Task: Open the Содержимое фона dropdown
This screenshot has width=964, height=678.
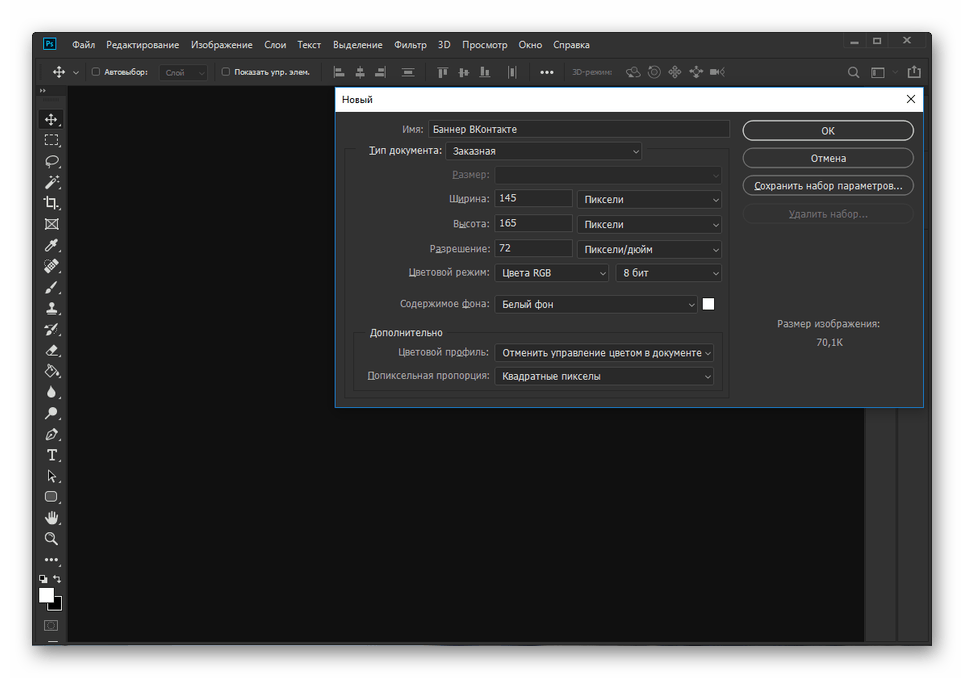Action: 596,304
